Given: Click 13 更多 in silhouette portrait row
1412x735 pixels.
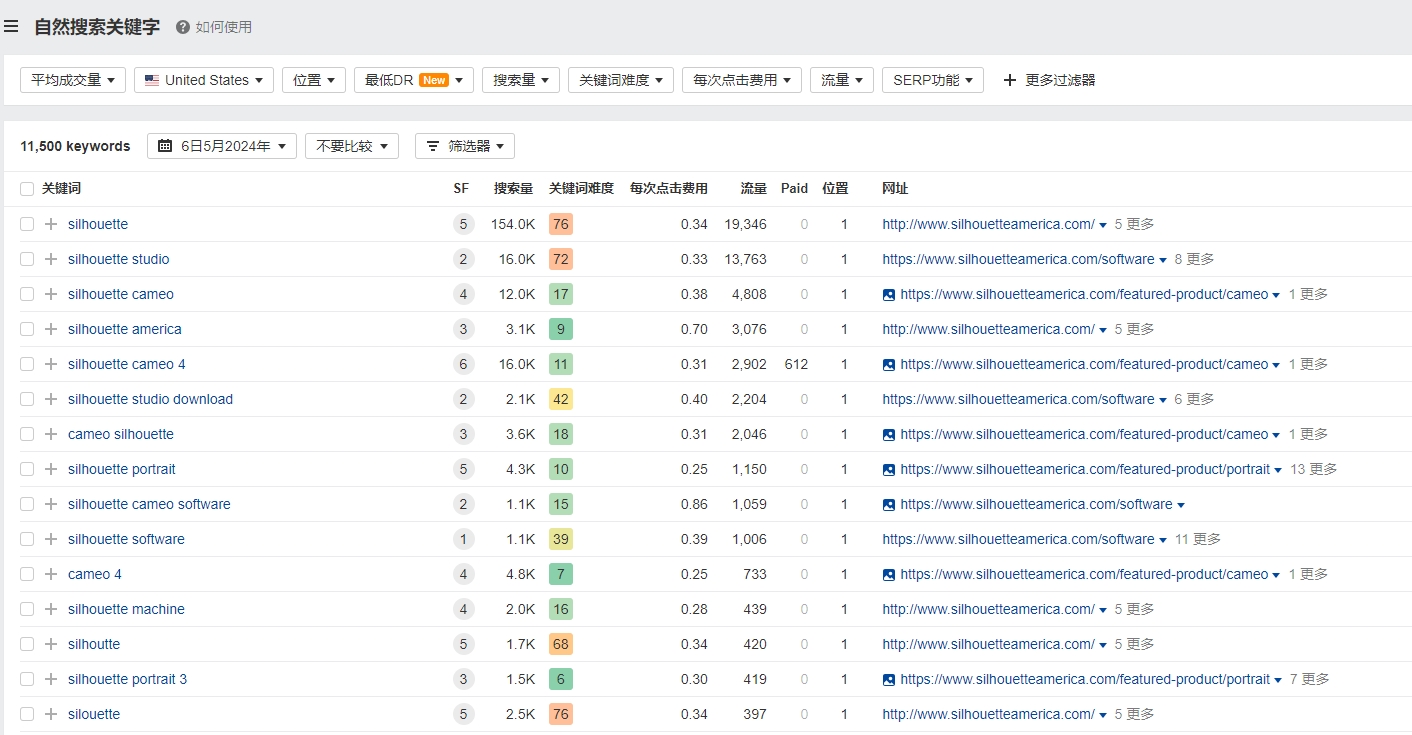Looking at the screenshot, I should pos(1313,469).
